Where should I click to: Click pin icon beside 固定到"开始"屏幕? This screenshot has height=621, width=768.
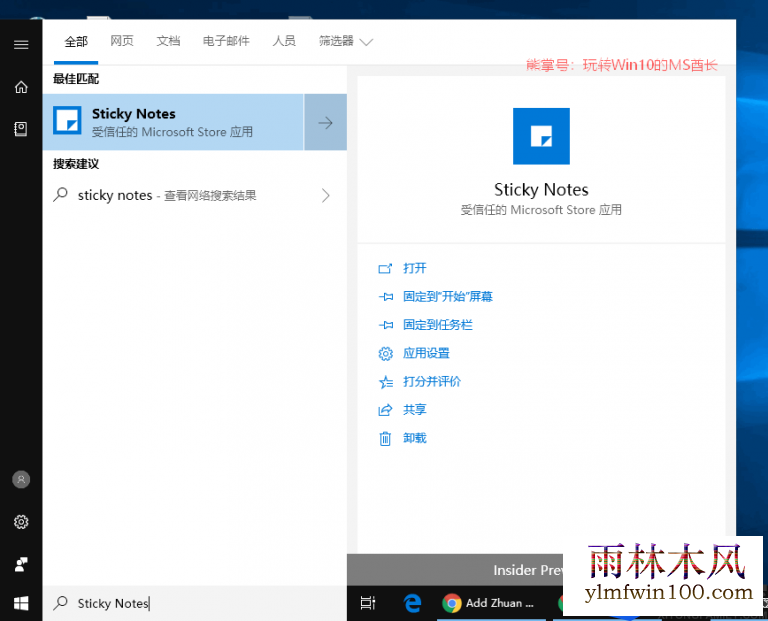pos(385,297)
